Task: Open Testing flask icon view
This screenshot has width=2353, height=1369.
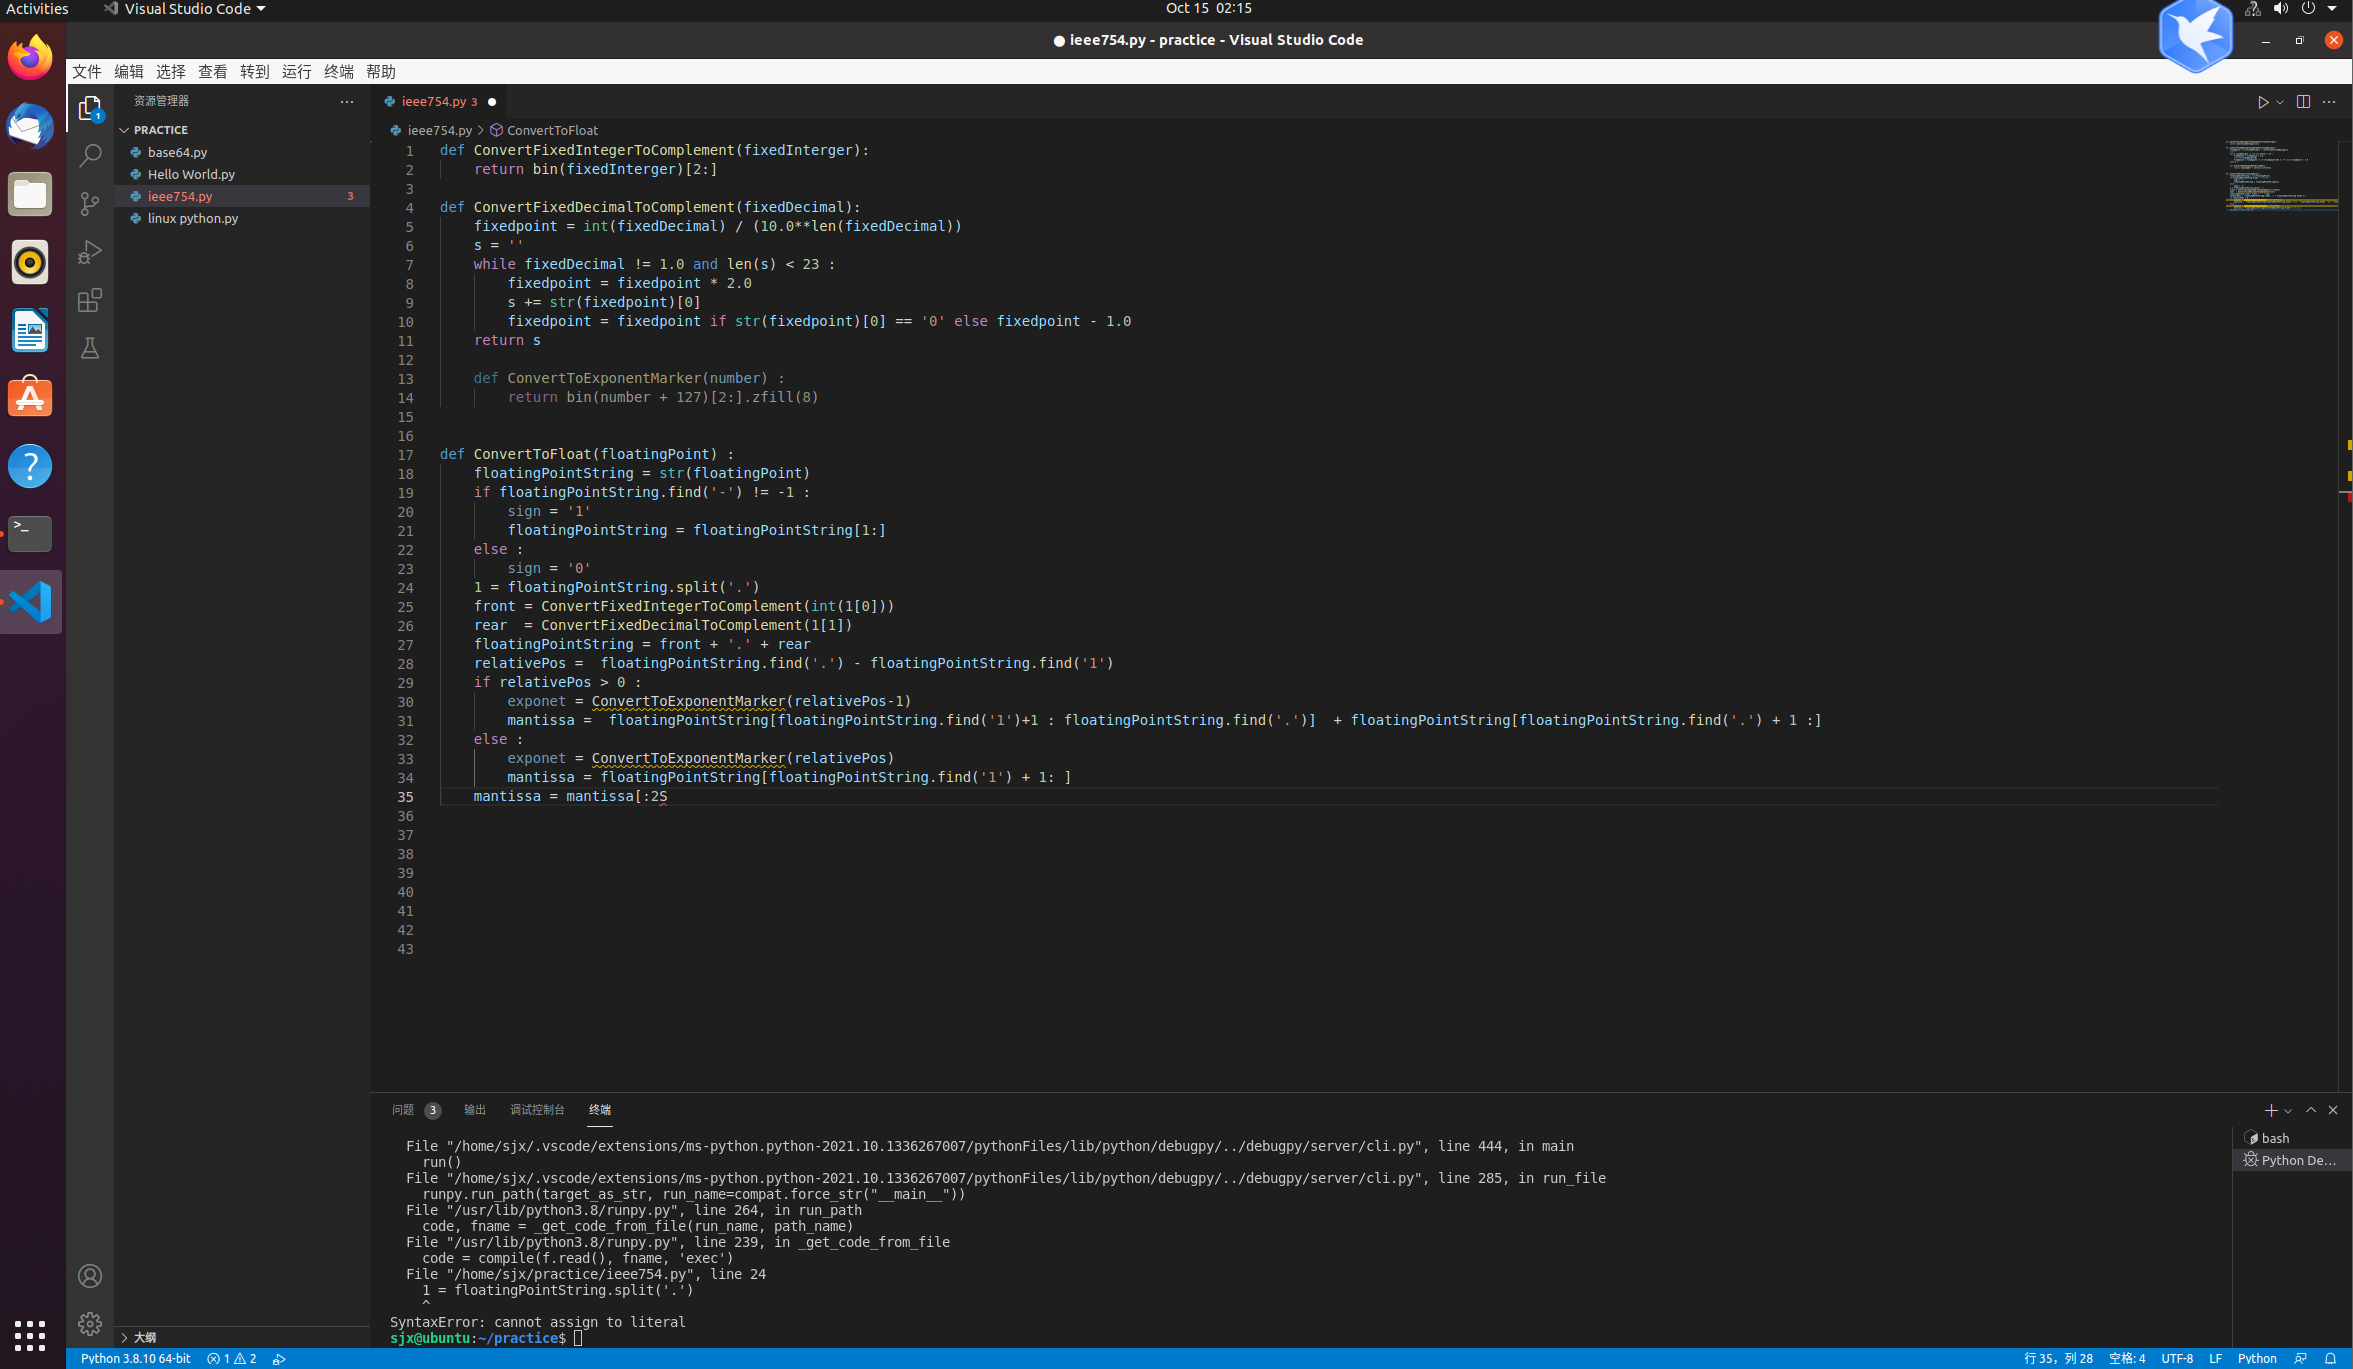Action: 90,348
